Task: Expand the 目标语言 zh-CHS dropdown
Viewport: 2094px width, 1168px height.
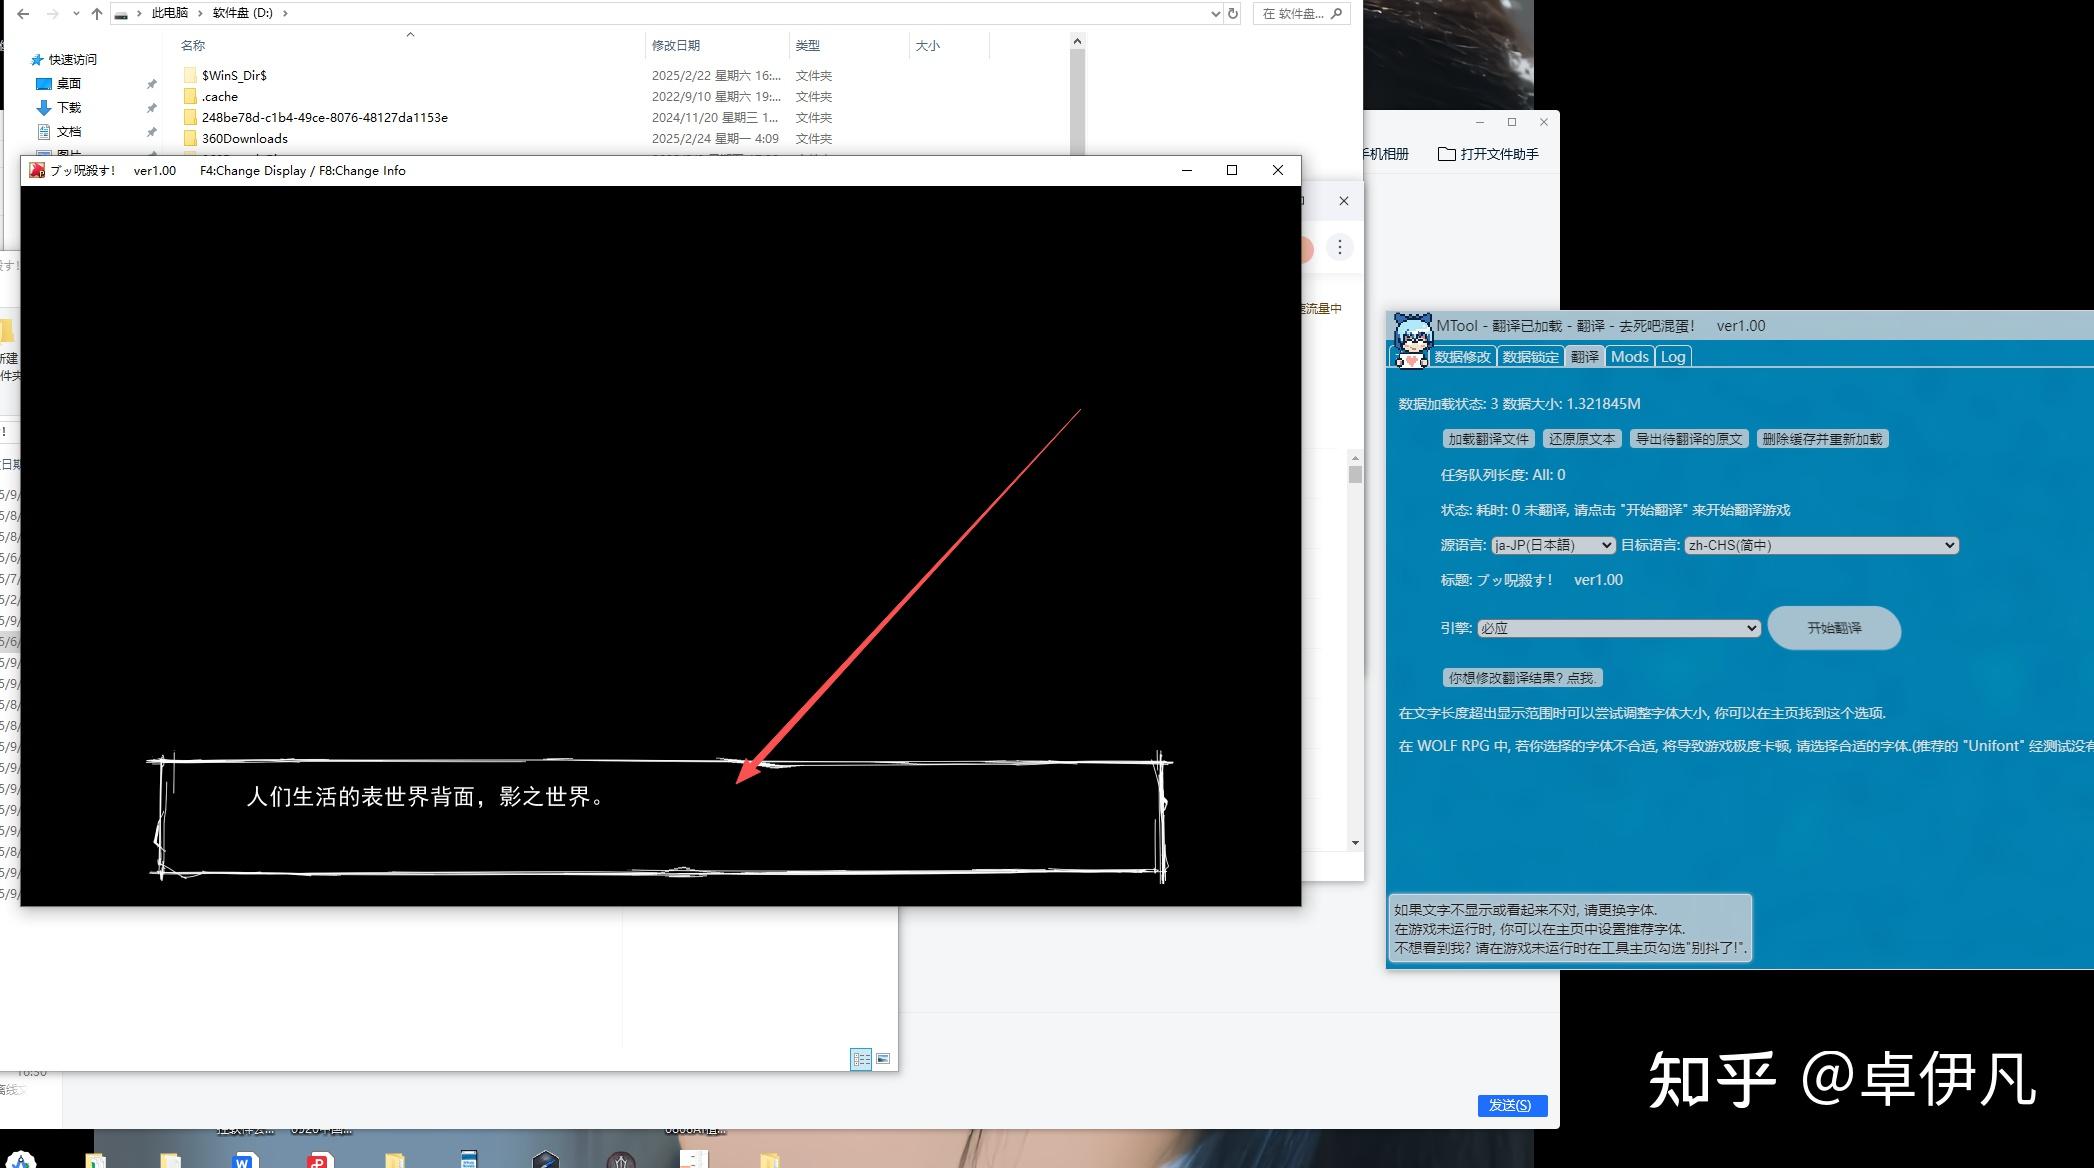Action: point(1821,545)
